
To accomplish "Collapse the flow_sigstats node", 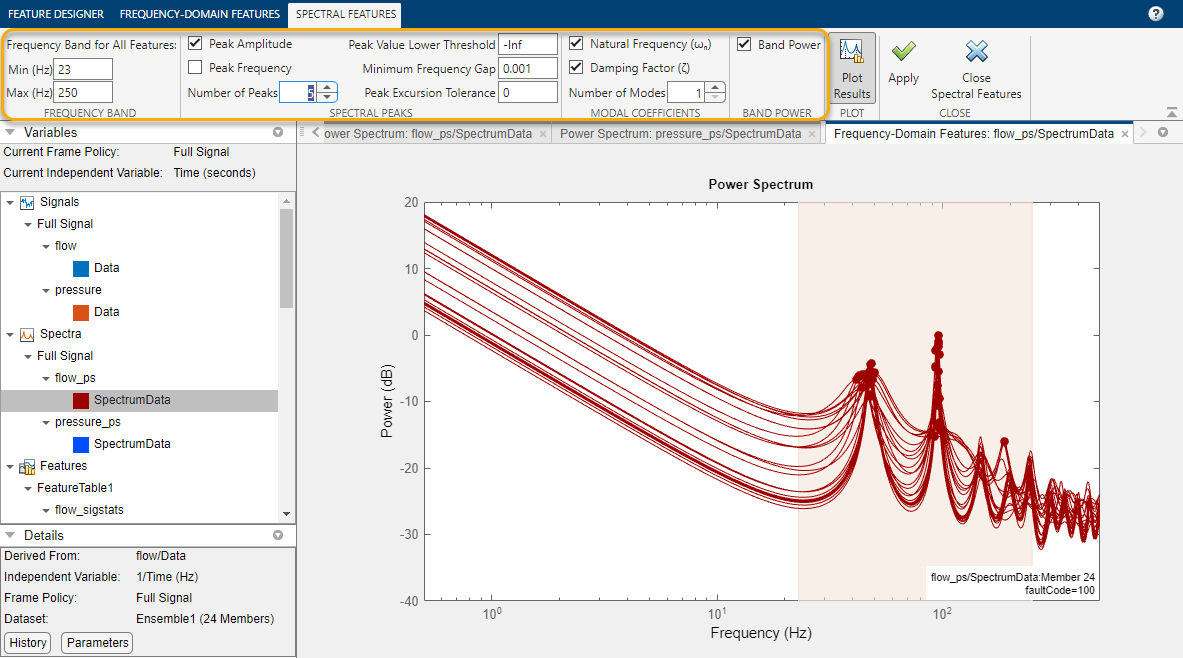I will 46,511.
